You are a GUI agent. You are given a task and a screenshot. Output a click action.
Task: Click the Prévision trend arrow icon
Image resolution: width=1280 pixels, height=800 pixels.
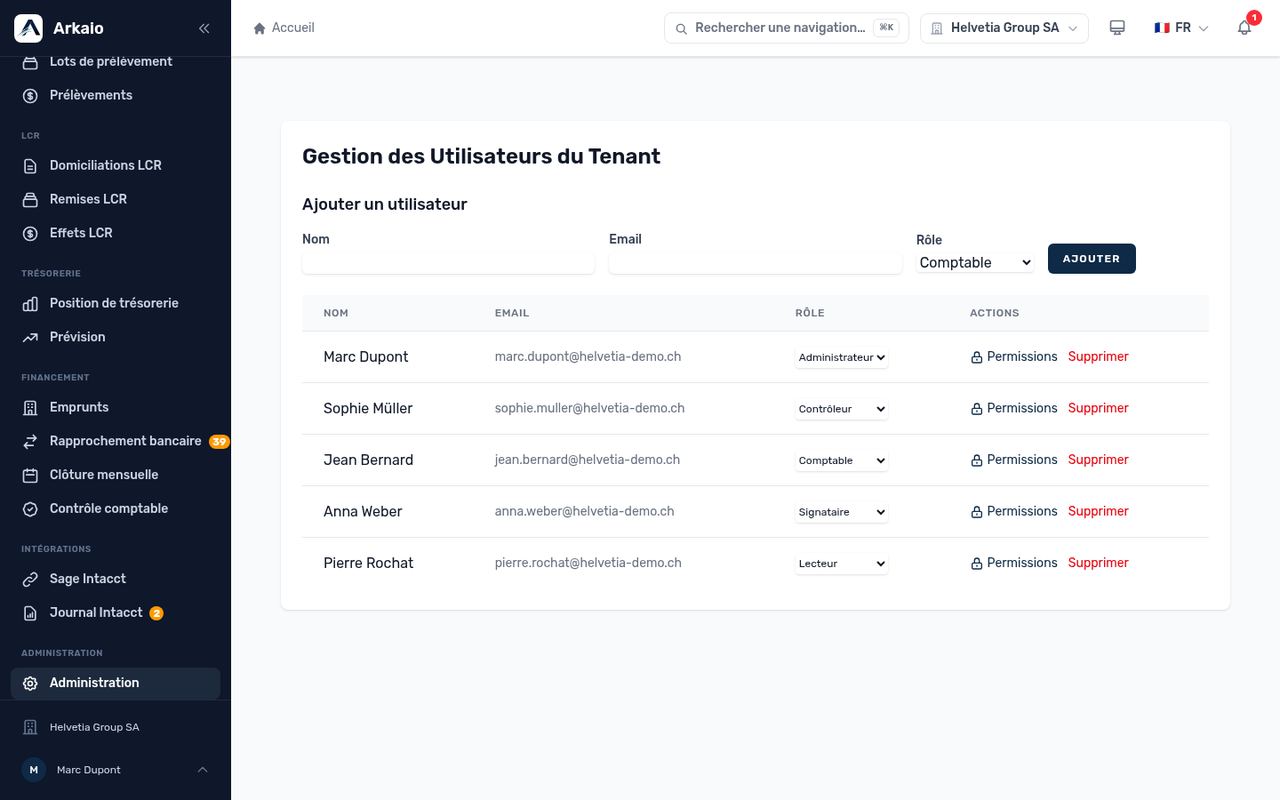click(x=30, y=337)
